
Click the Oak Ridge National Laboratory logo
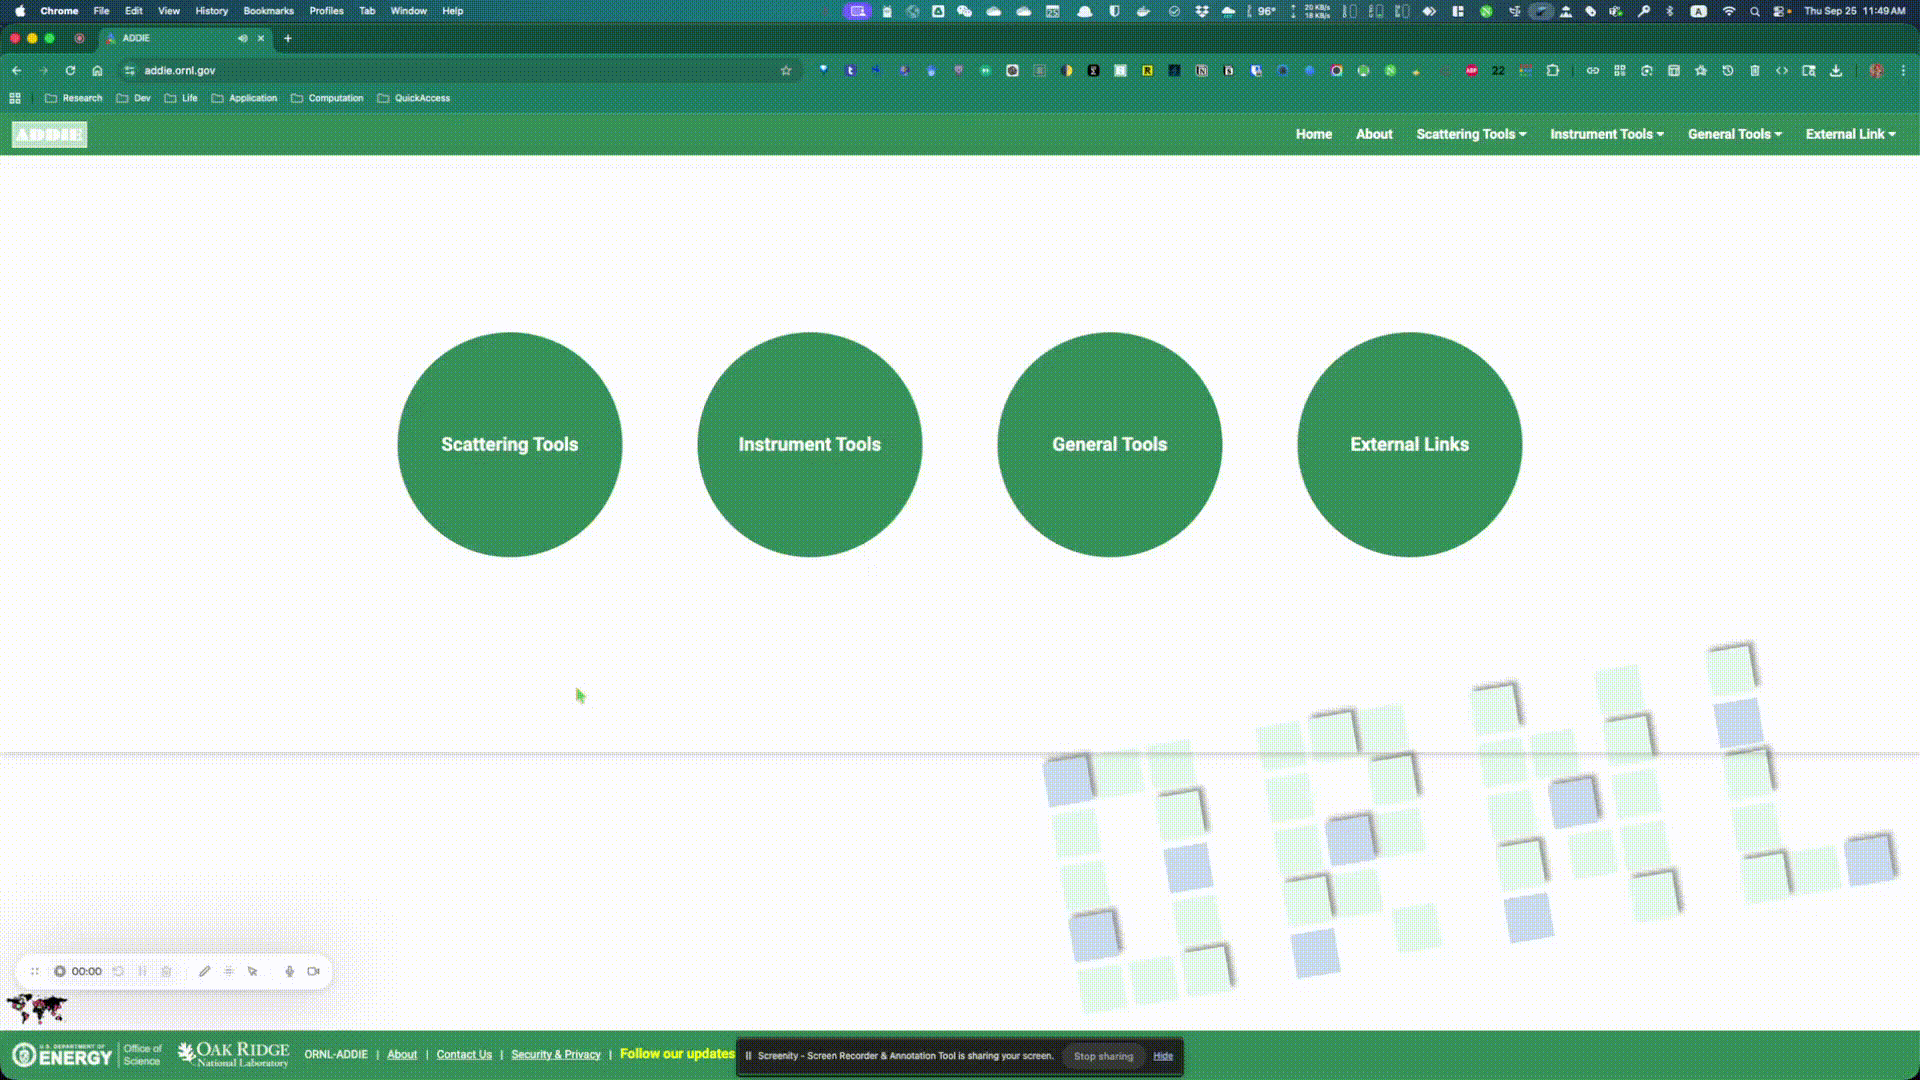[232, 1053]
